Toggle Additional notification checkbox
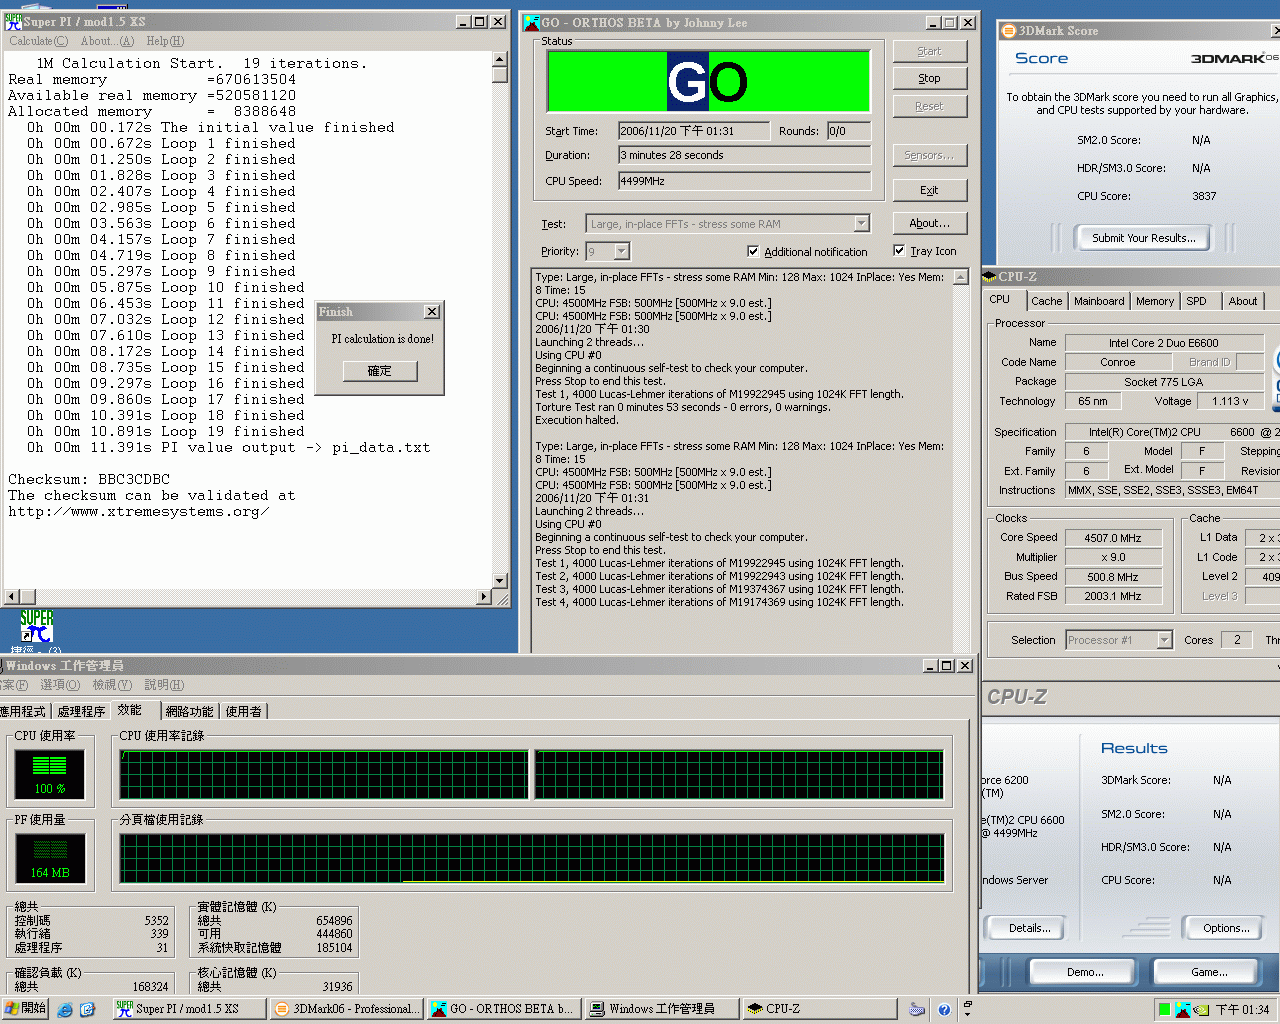This screenshot has width=1280, height=1024. point(753,251)
